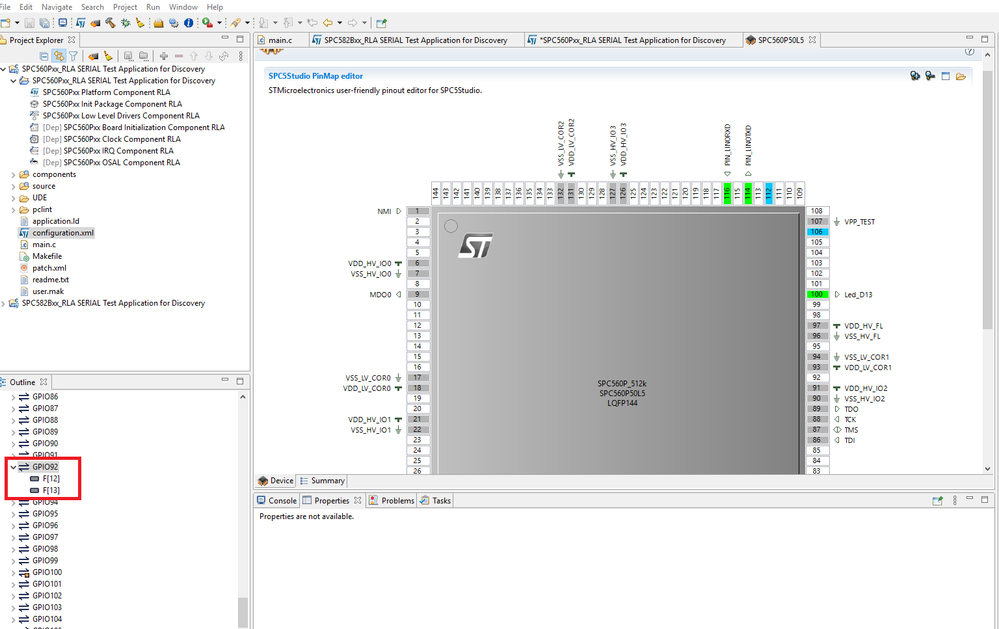Click the New wizard icon in main toolbar
999x629 pixels.
click(x=5, y=23)
